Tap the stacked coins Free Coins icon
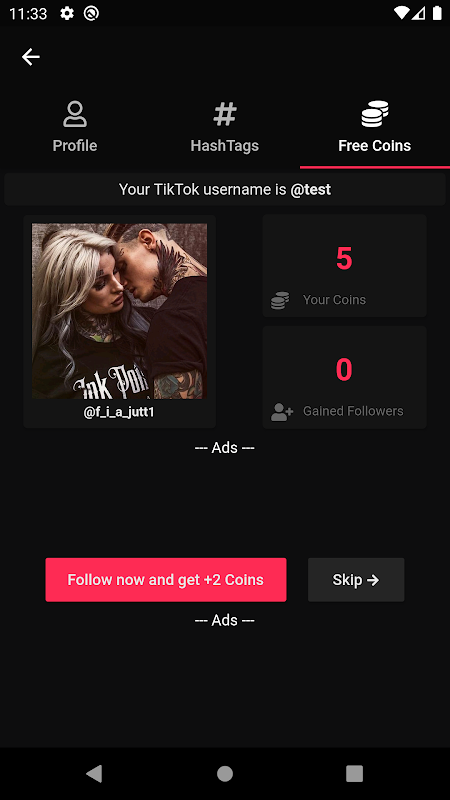Image resolution: width=450 pixels, height=800 pixels. point(374,114)
